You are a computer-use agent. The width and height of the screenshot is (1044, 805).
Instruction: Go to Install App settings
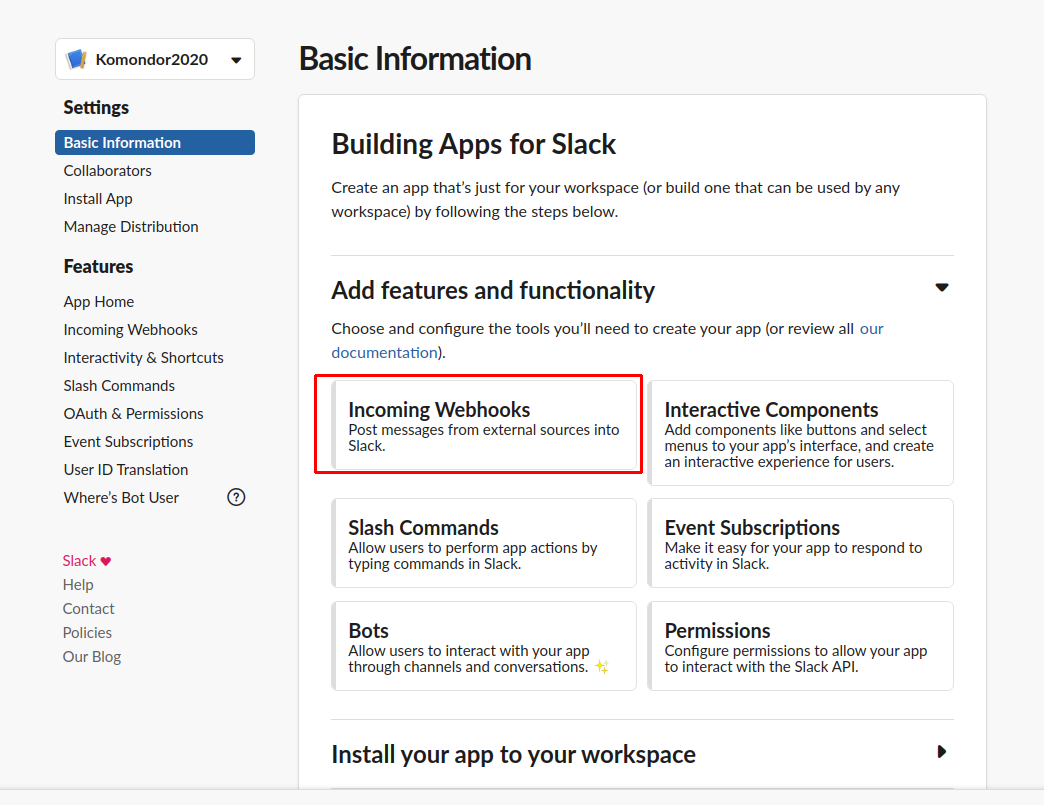[x=98, y=199]
